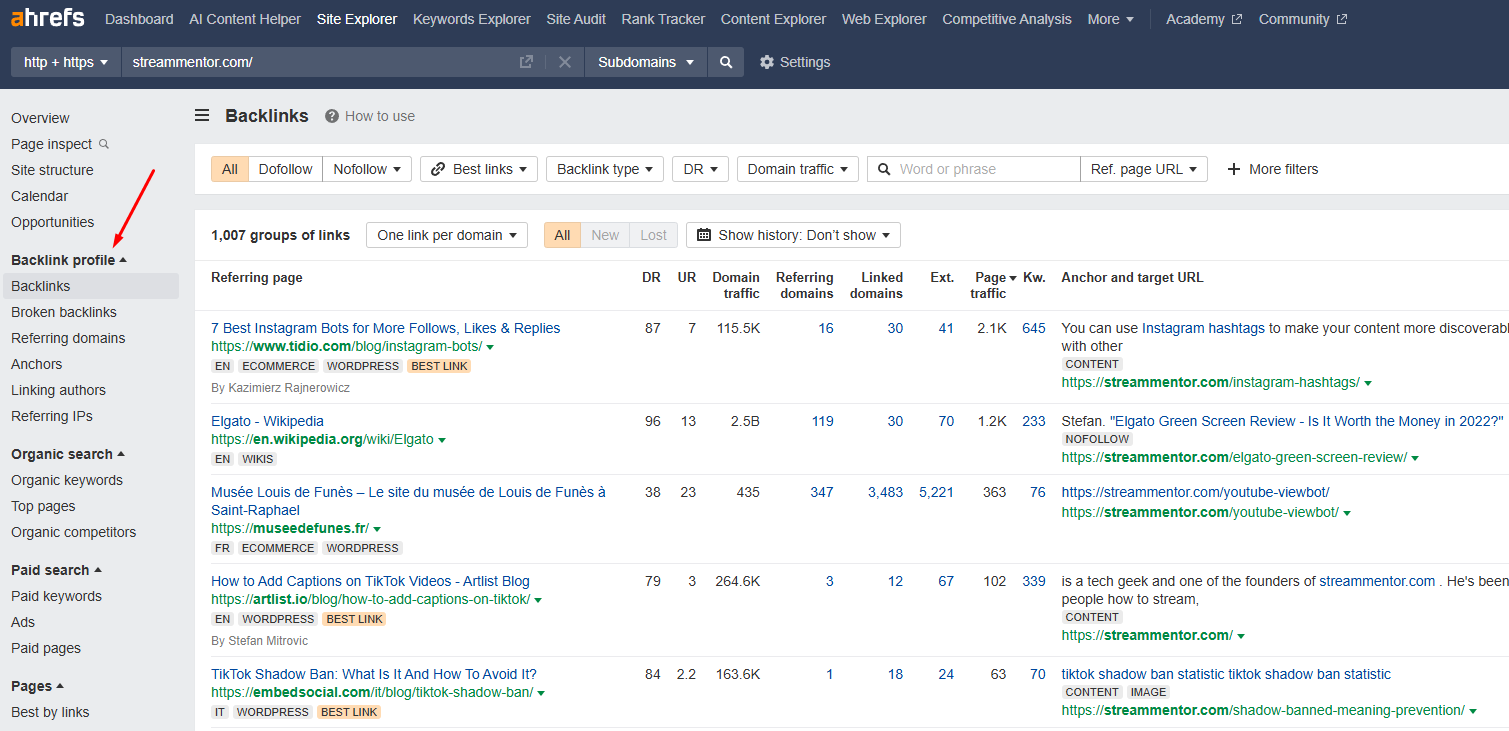Open AI Content Helper
Screen dimensions: 1509x731
(245, 19)
